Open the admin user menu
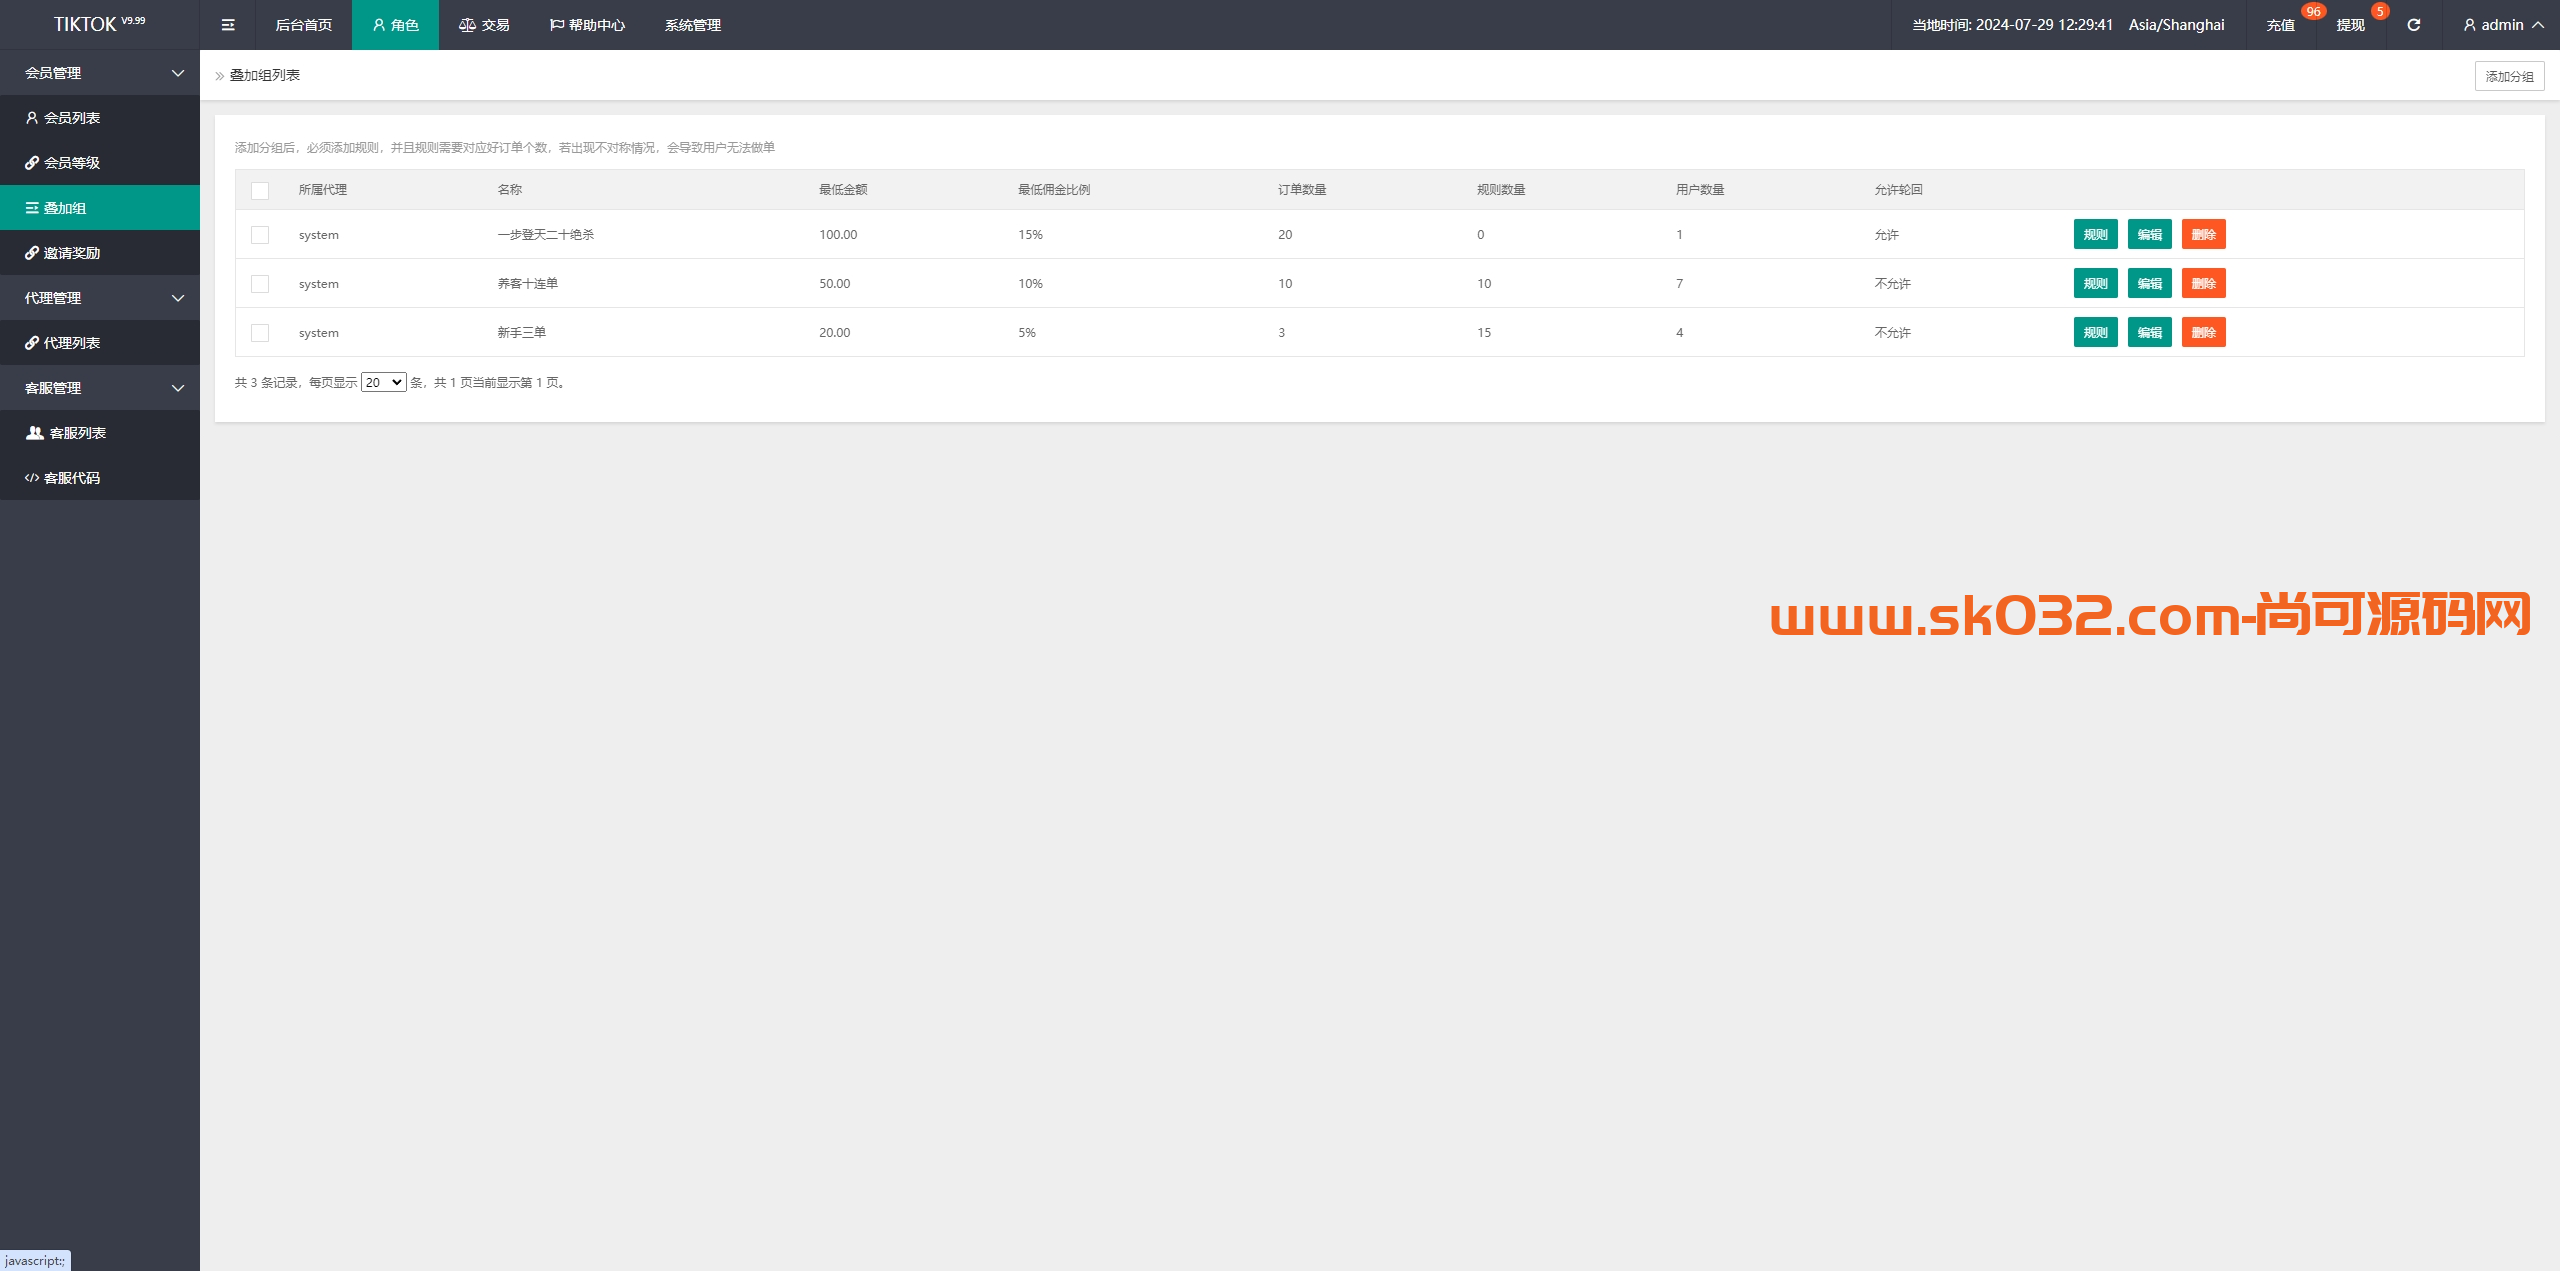This screenshot has width=2560, height=1271. 2503,25
